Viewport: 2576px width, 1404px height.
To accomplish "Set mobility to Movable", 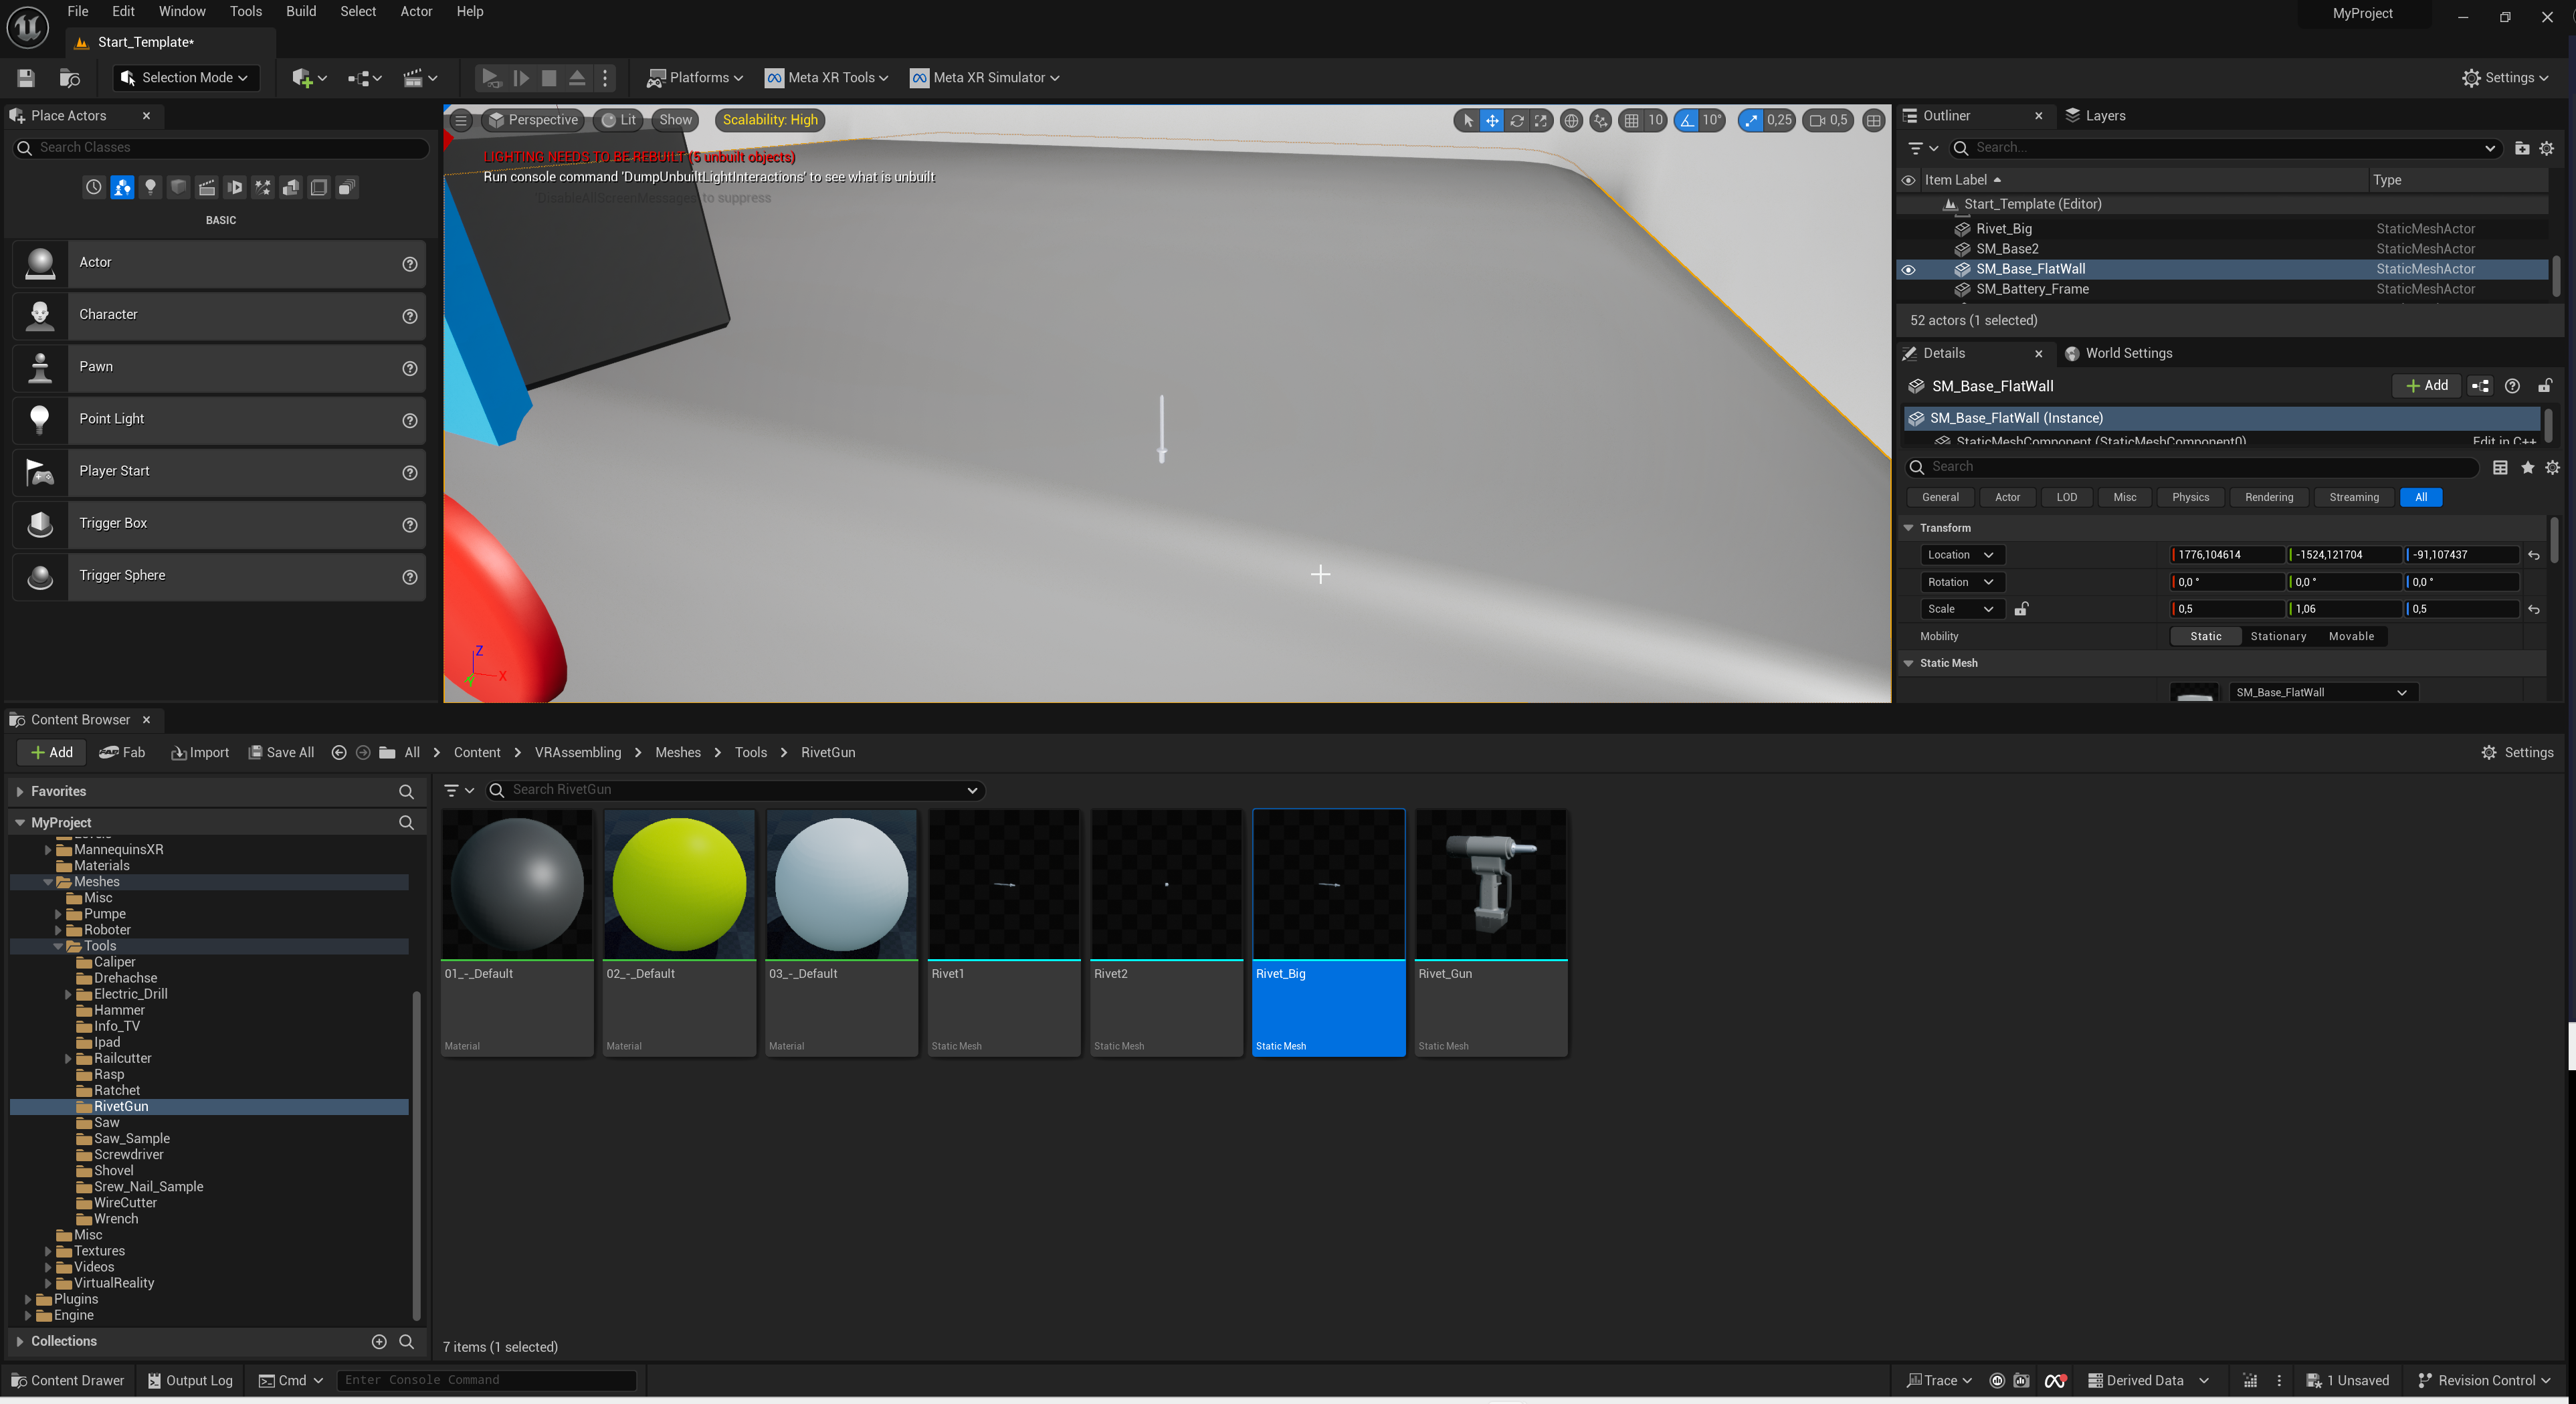I will click(2350, 636).
